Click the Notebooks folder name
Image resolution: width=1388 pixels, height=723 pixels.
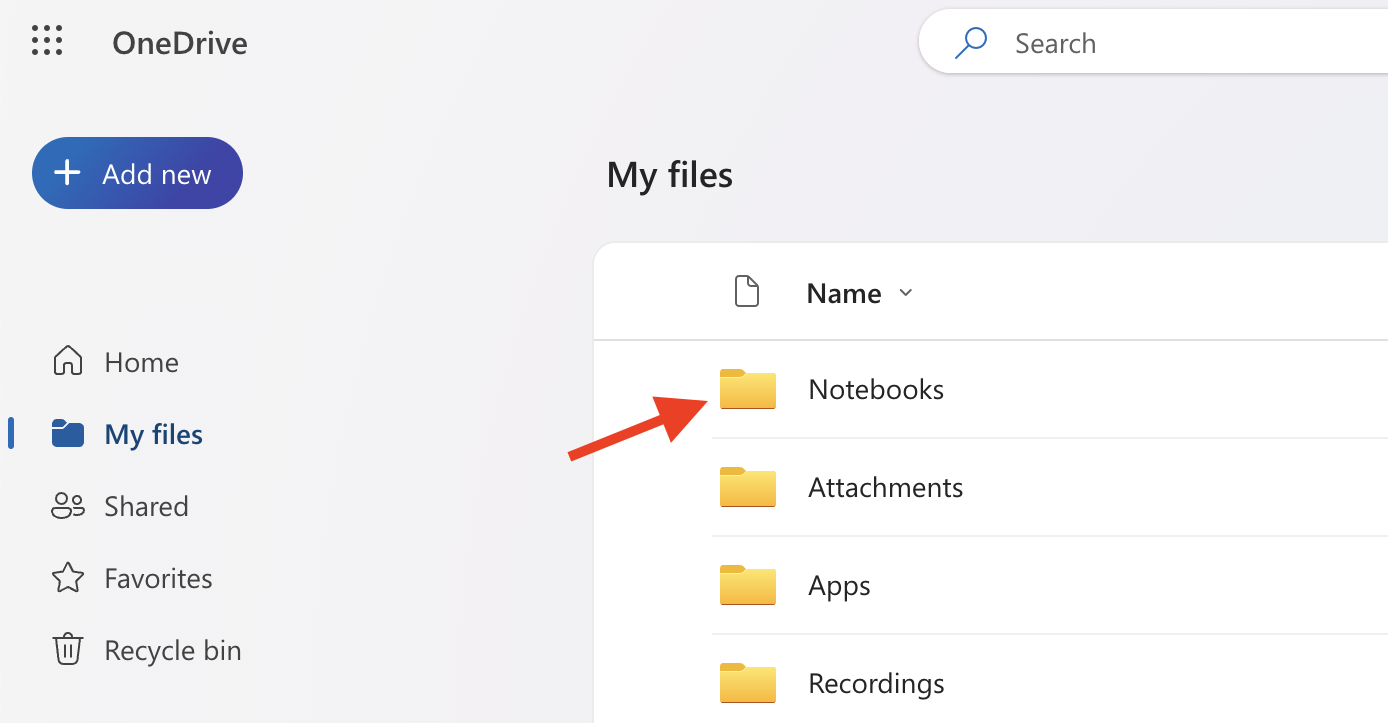pyautogui.click(x=876, y=389)
